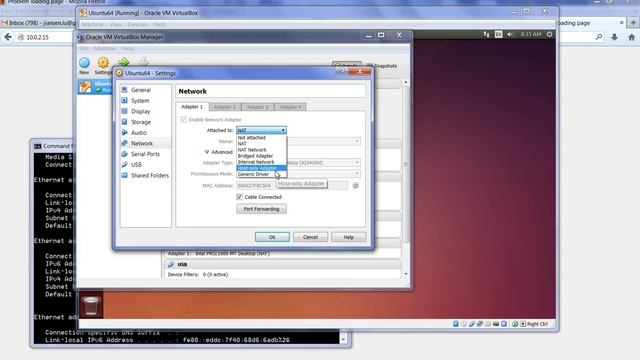This screenshot has width=640, height=360.
Task: Open Serial Ports settings category
Action: pyautogui.click(x=145, y=154)
